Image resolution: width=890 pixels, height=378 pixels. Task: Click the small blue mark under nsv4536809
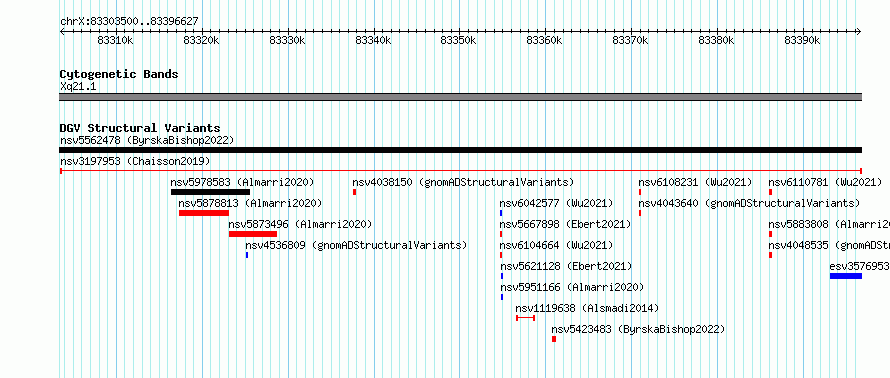(x=247, y=255)
